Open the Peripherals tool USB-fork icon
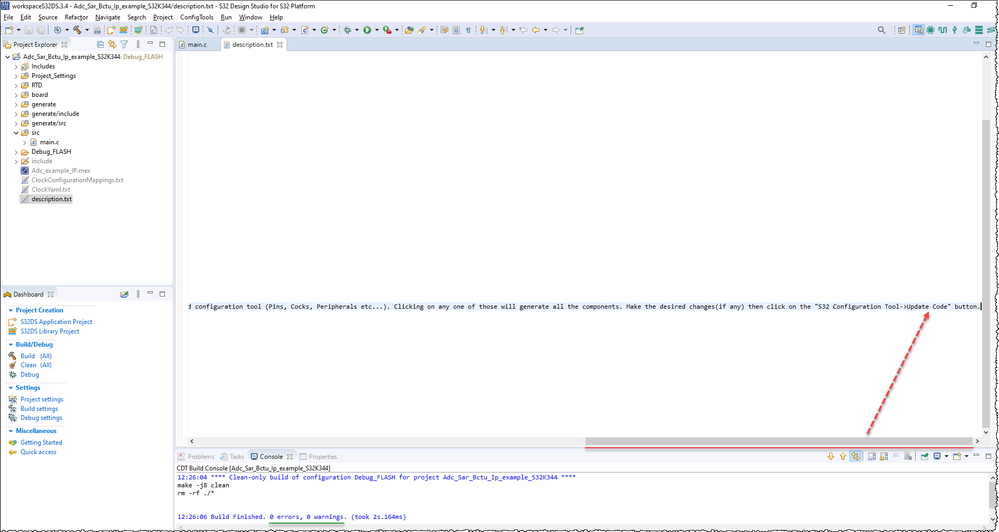Screen dimensions: 999x532 point(954,30)
